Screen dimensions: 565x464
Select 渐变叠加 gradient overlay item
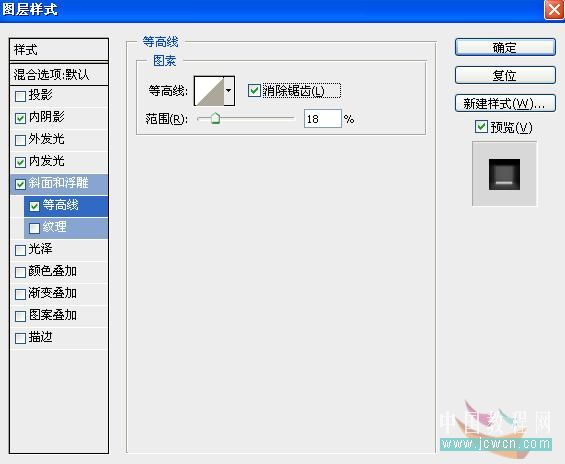(x=59, y=293)
